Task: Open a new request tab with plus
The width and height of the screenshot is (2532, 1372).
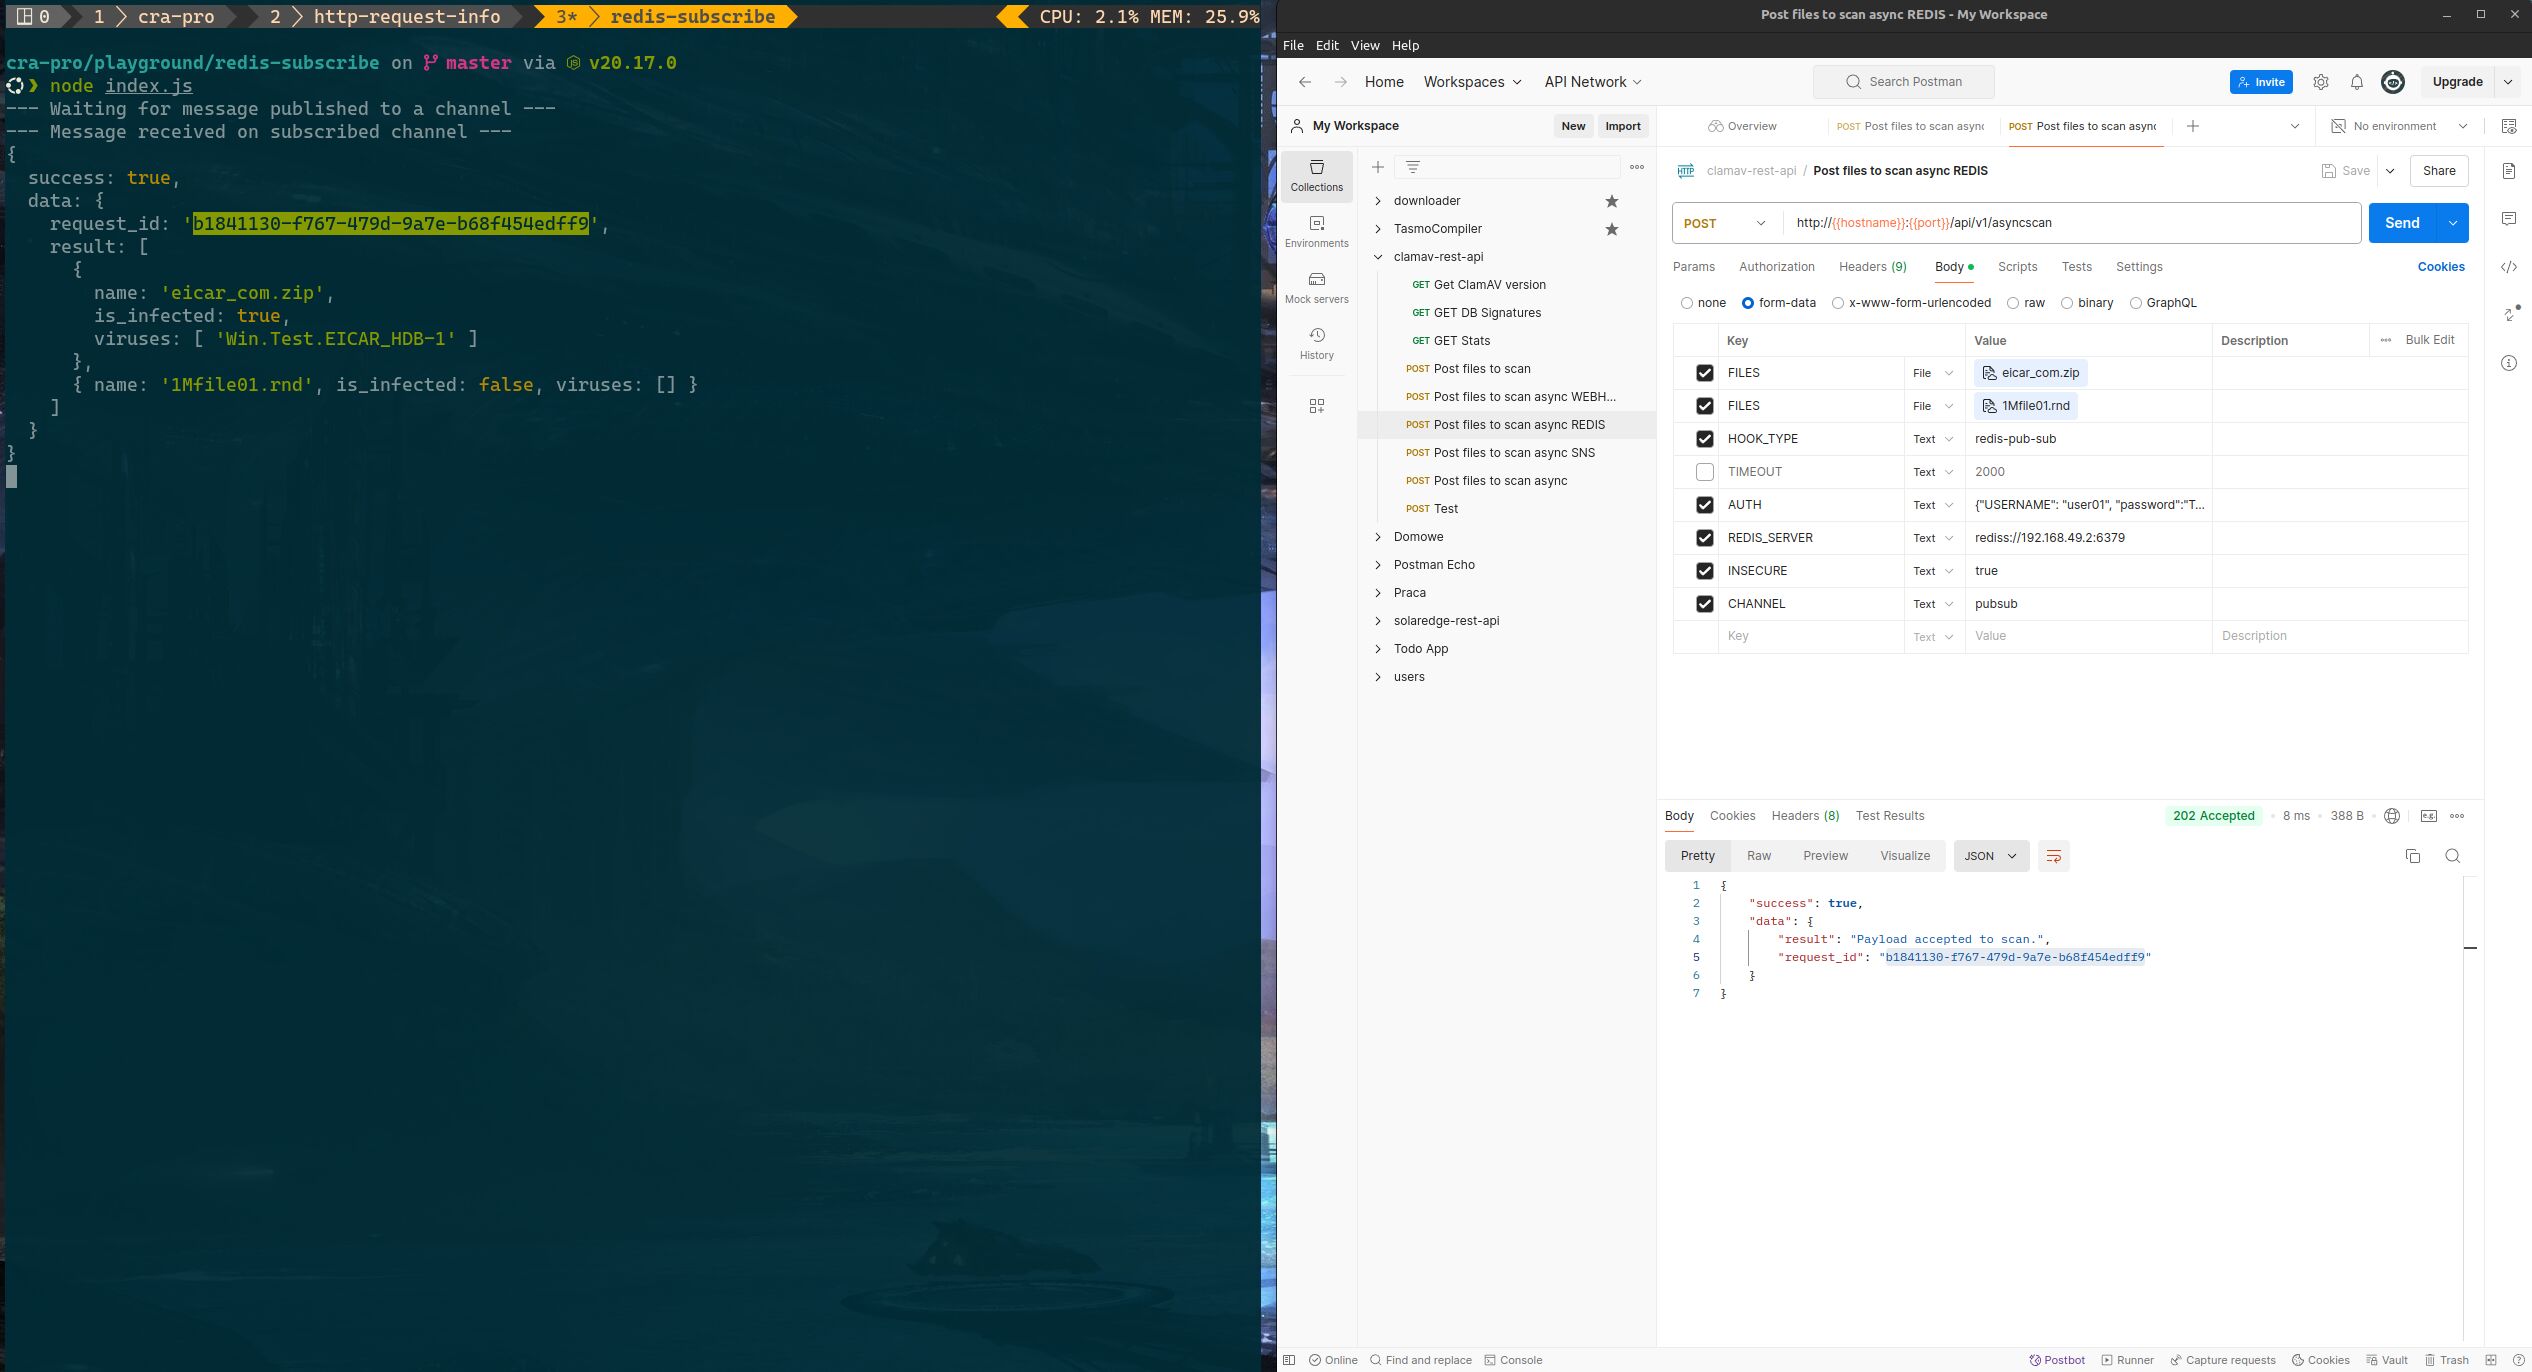Action: point(2192,126)
